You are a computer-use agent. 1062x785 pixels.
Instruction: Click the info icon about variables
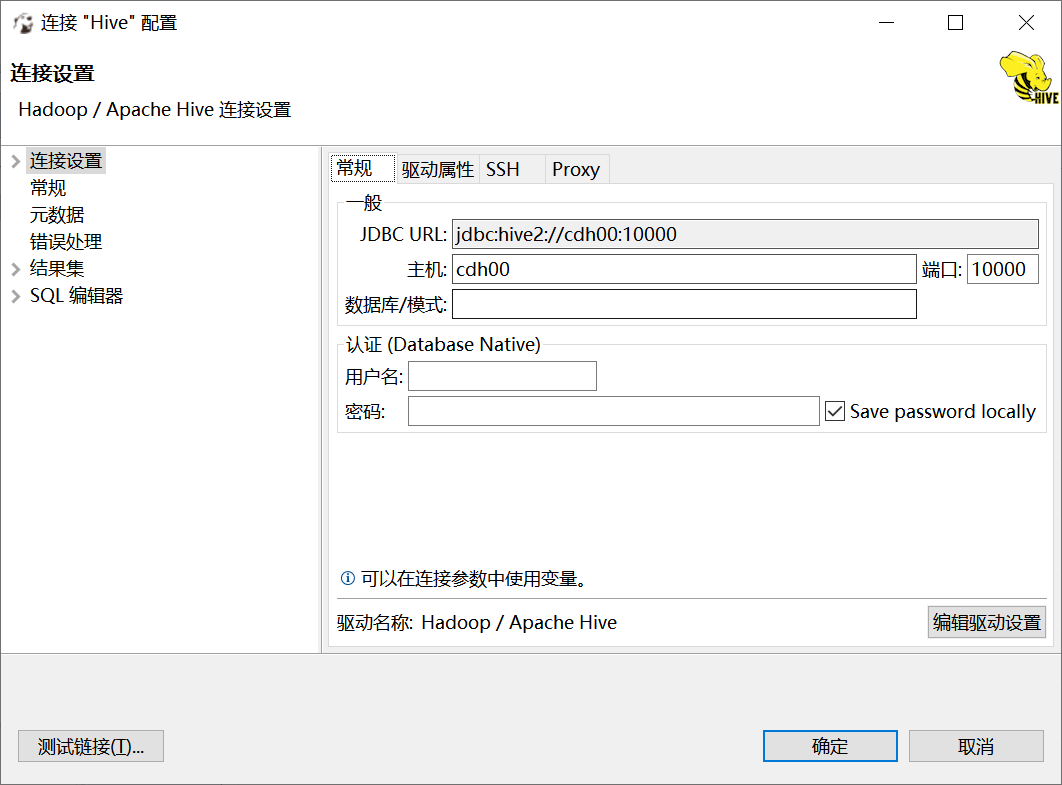click(347, 578)
